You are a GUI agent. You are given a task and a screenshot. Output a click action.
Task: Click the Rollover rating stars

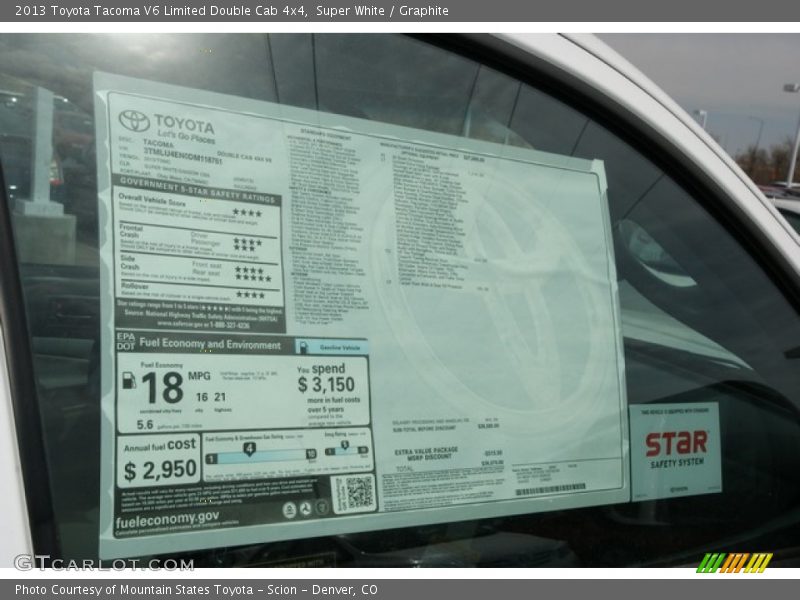(x=251, y=294)
